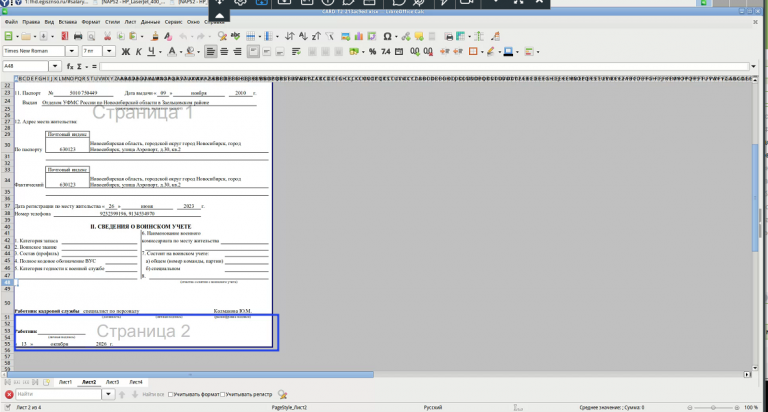Click the formula equals button

point(95,66)
